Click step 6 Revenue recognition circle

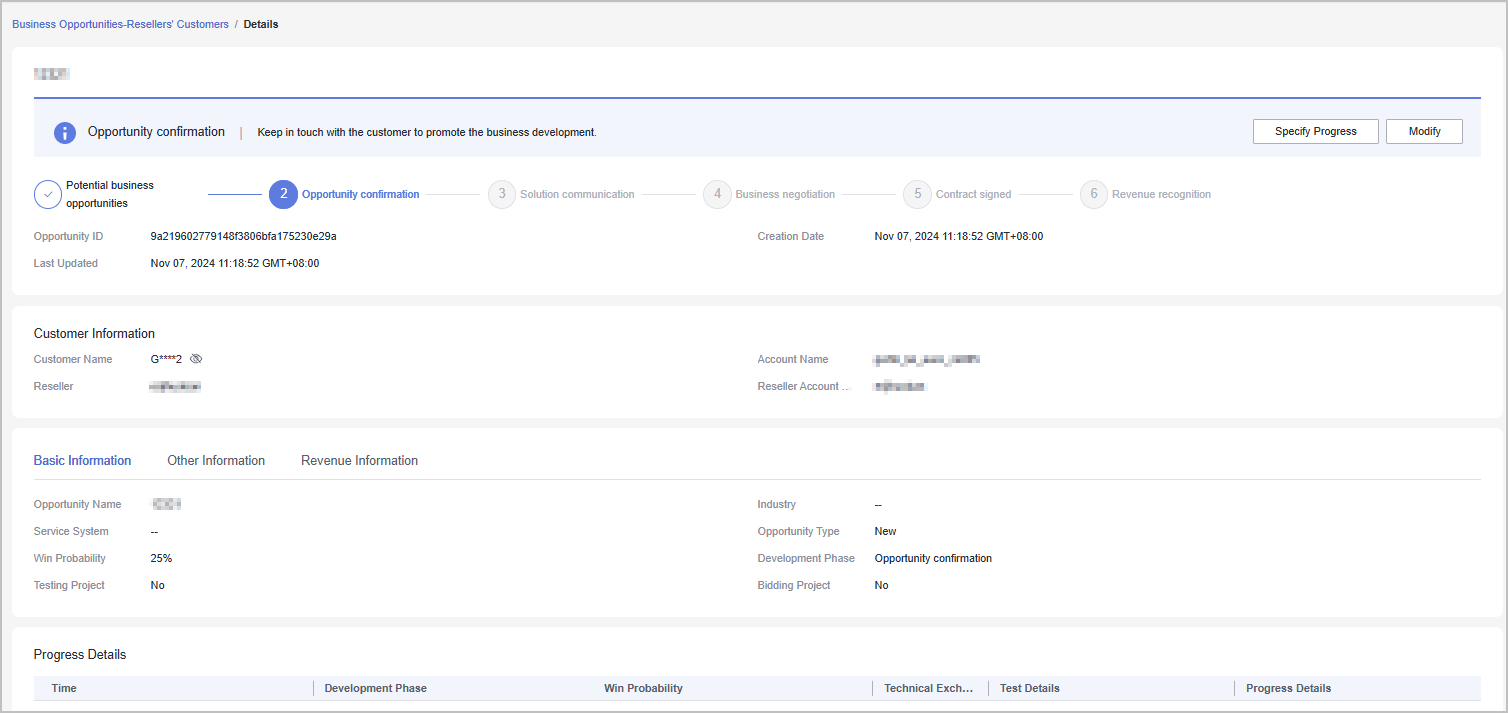[1094, 194]
